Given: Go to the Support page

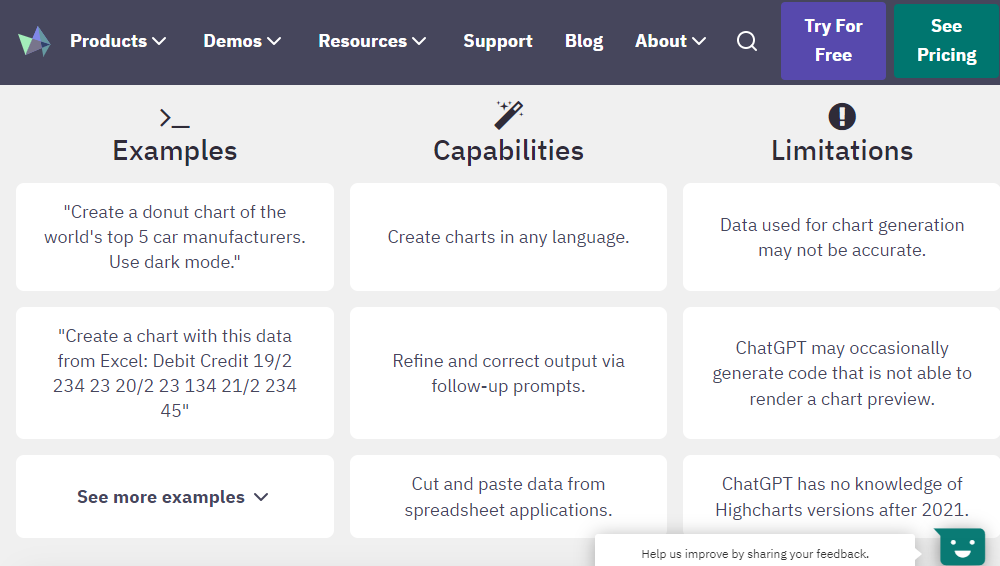Looking at the screenshot, I should tap(498, 41).
